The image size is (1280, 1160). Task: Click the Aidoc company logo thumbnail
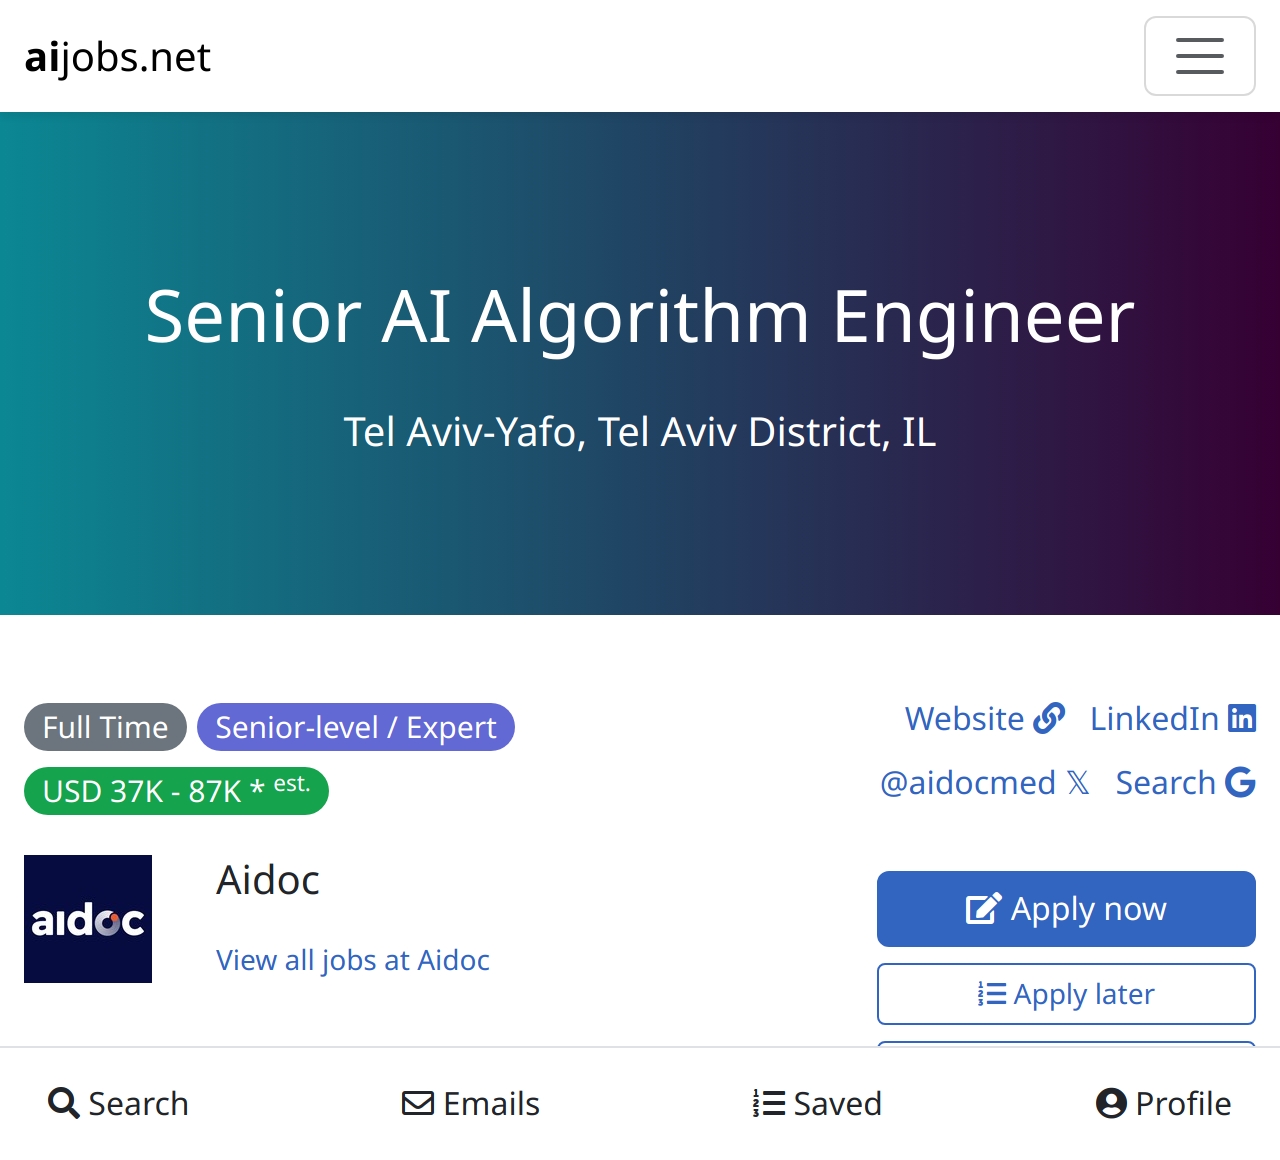click(x=88, y=919)
